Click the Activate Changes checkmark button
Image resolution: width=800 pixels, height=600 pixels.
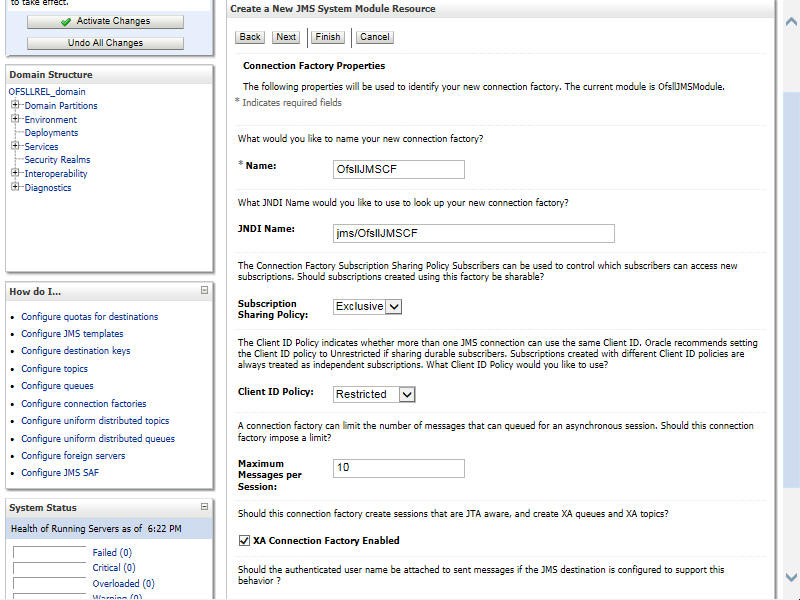pyautogui.click(x=105, y=21)
